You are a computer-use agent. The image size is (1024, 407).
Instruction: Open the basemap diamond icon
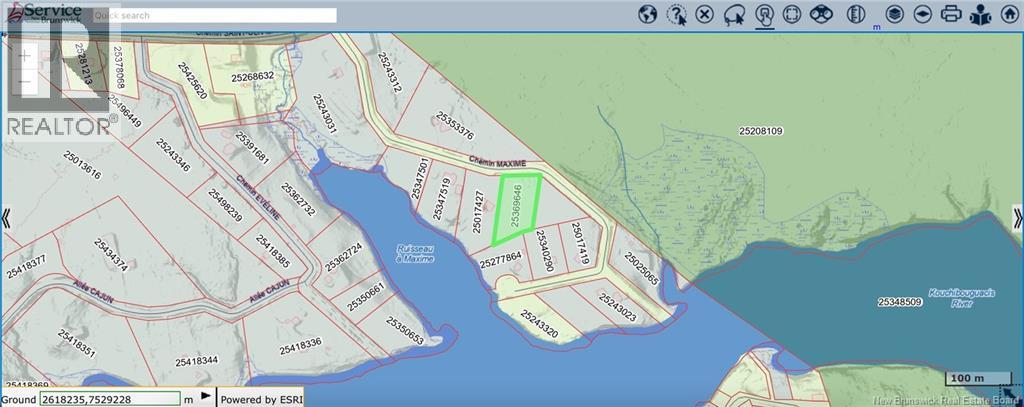click(x=922, y=14)
